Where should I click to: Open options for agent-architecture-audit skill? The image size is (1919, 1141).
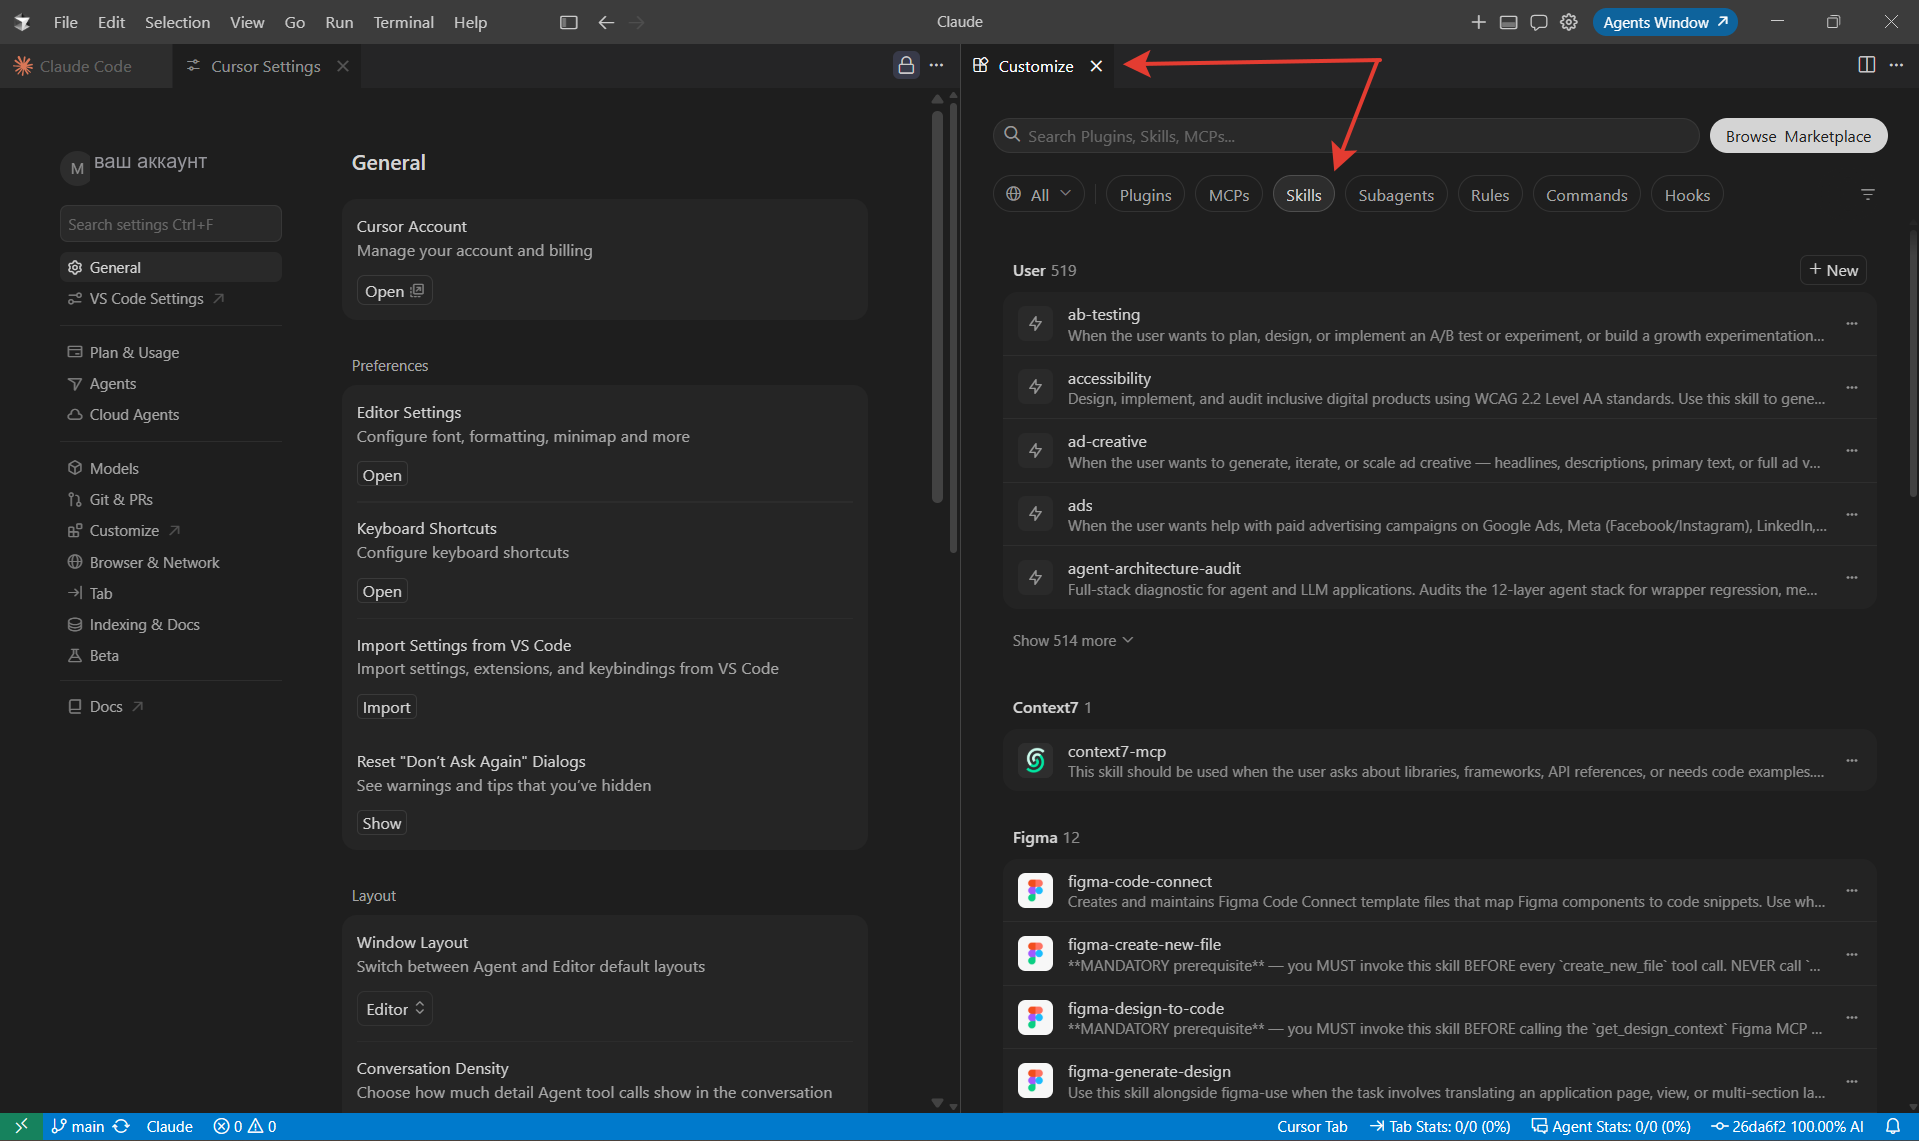tap(1852, 578)
